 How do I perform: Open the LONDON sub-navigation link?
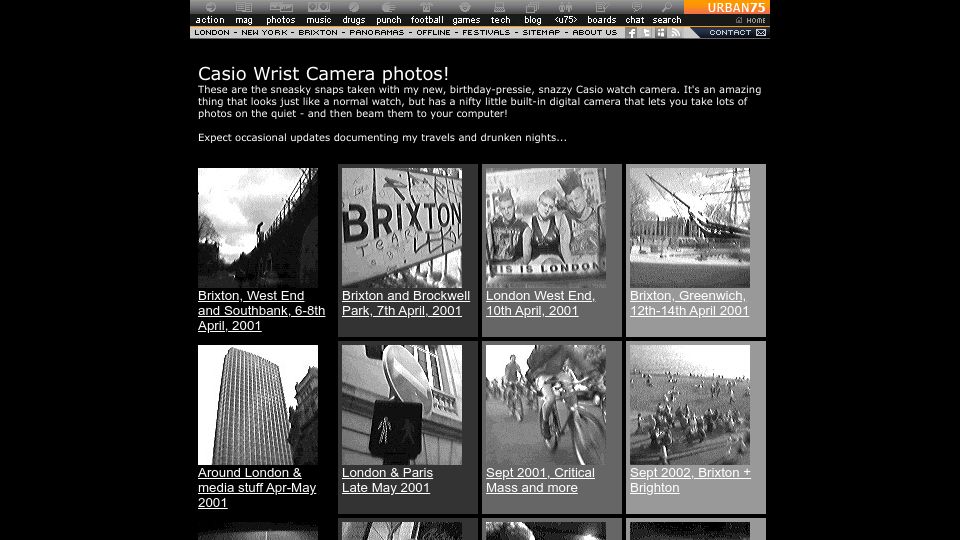tap(212, 32)
